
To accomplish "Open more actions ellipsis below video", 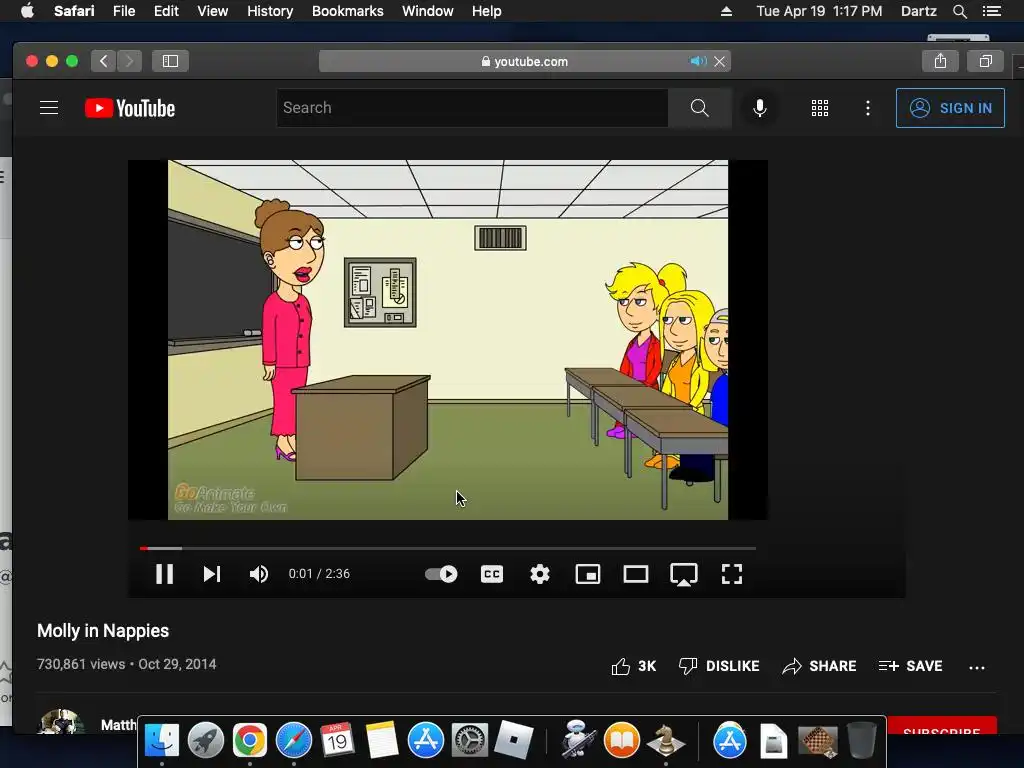I will tap(976, 667).
